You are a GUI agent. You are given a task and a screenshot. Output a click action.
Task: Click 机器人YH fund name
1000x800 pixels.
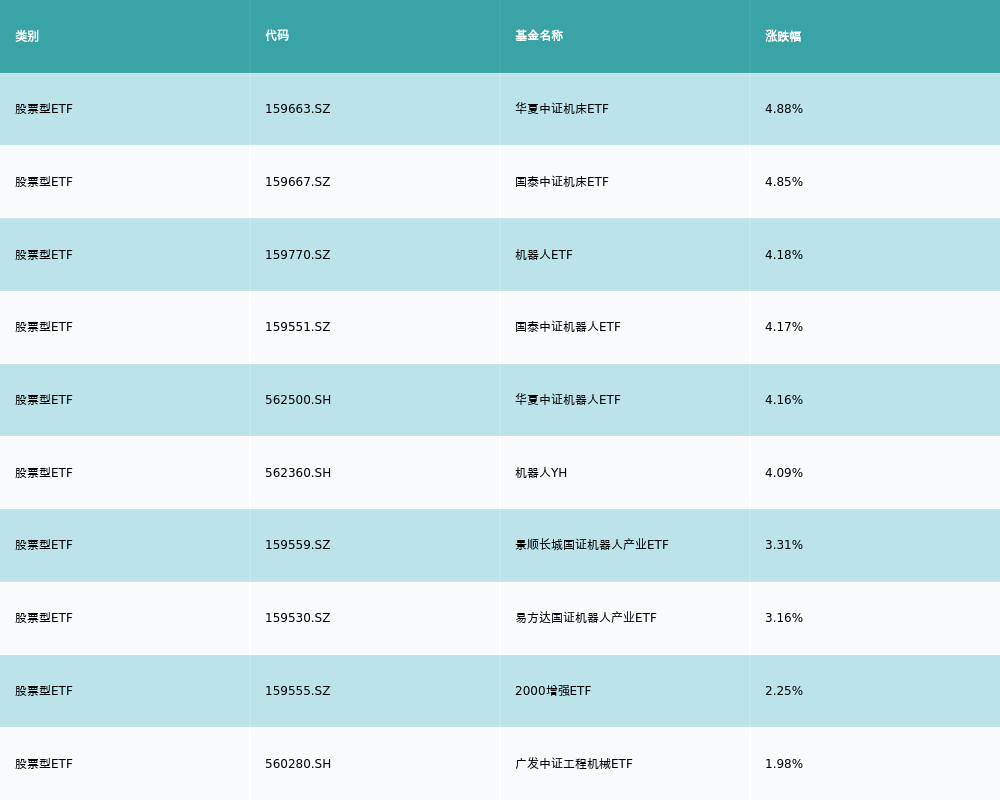pos(540,473)
